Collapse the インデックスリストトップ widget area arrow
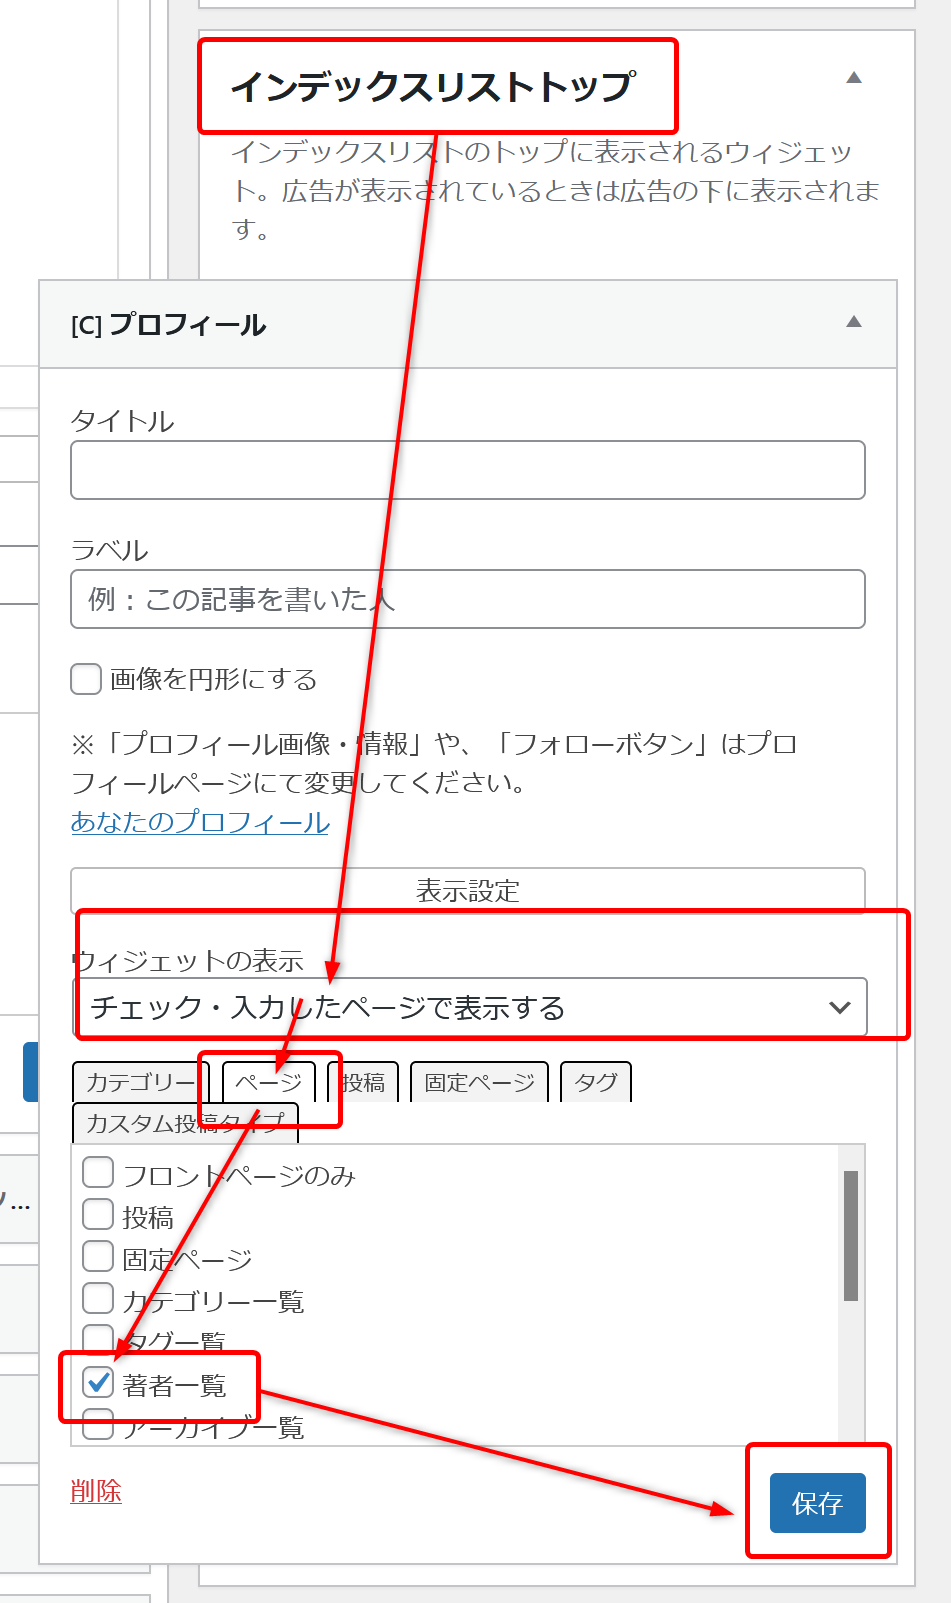 (x=853, y=78)
